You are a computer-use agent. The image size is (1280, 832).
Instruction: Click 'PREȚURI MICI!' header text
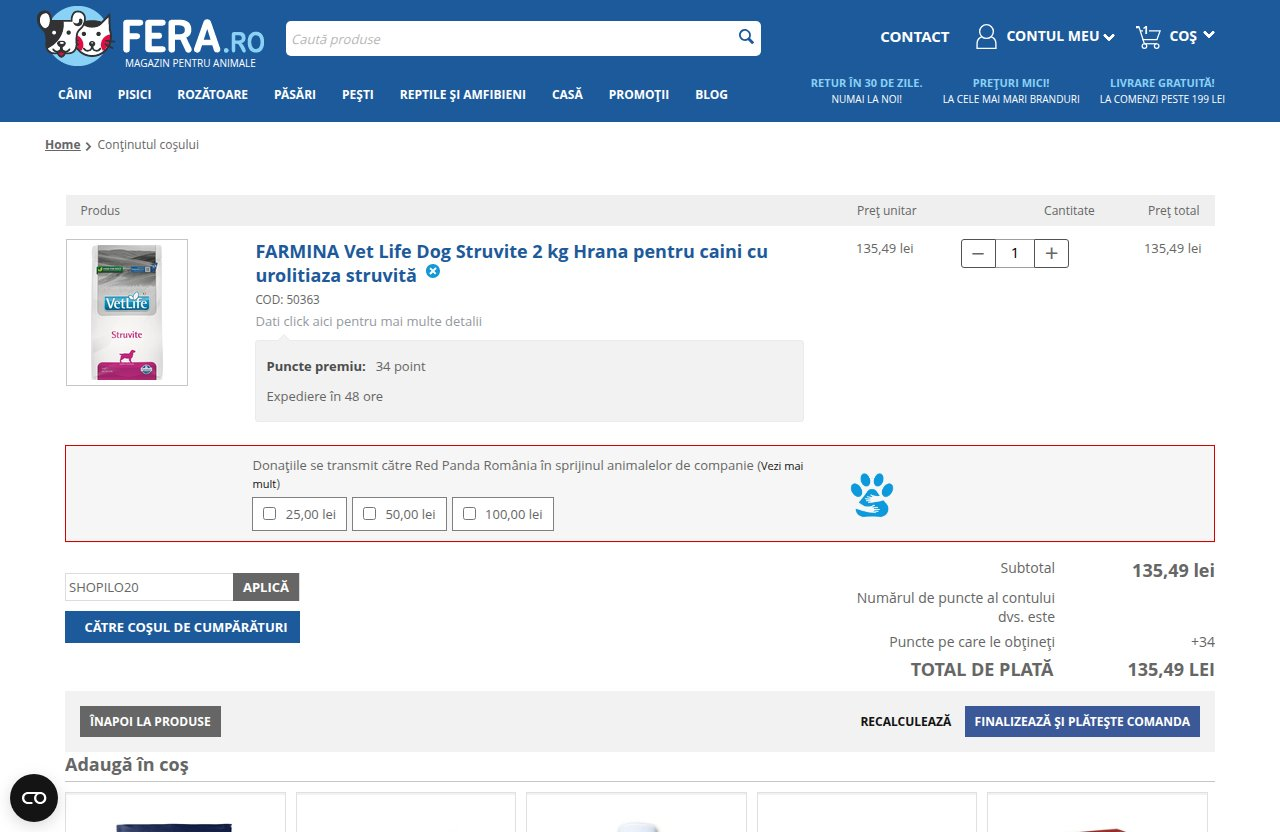(1011, 83)
